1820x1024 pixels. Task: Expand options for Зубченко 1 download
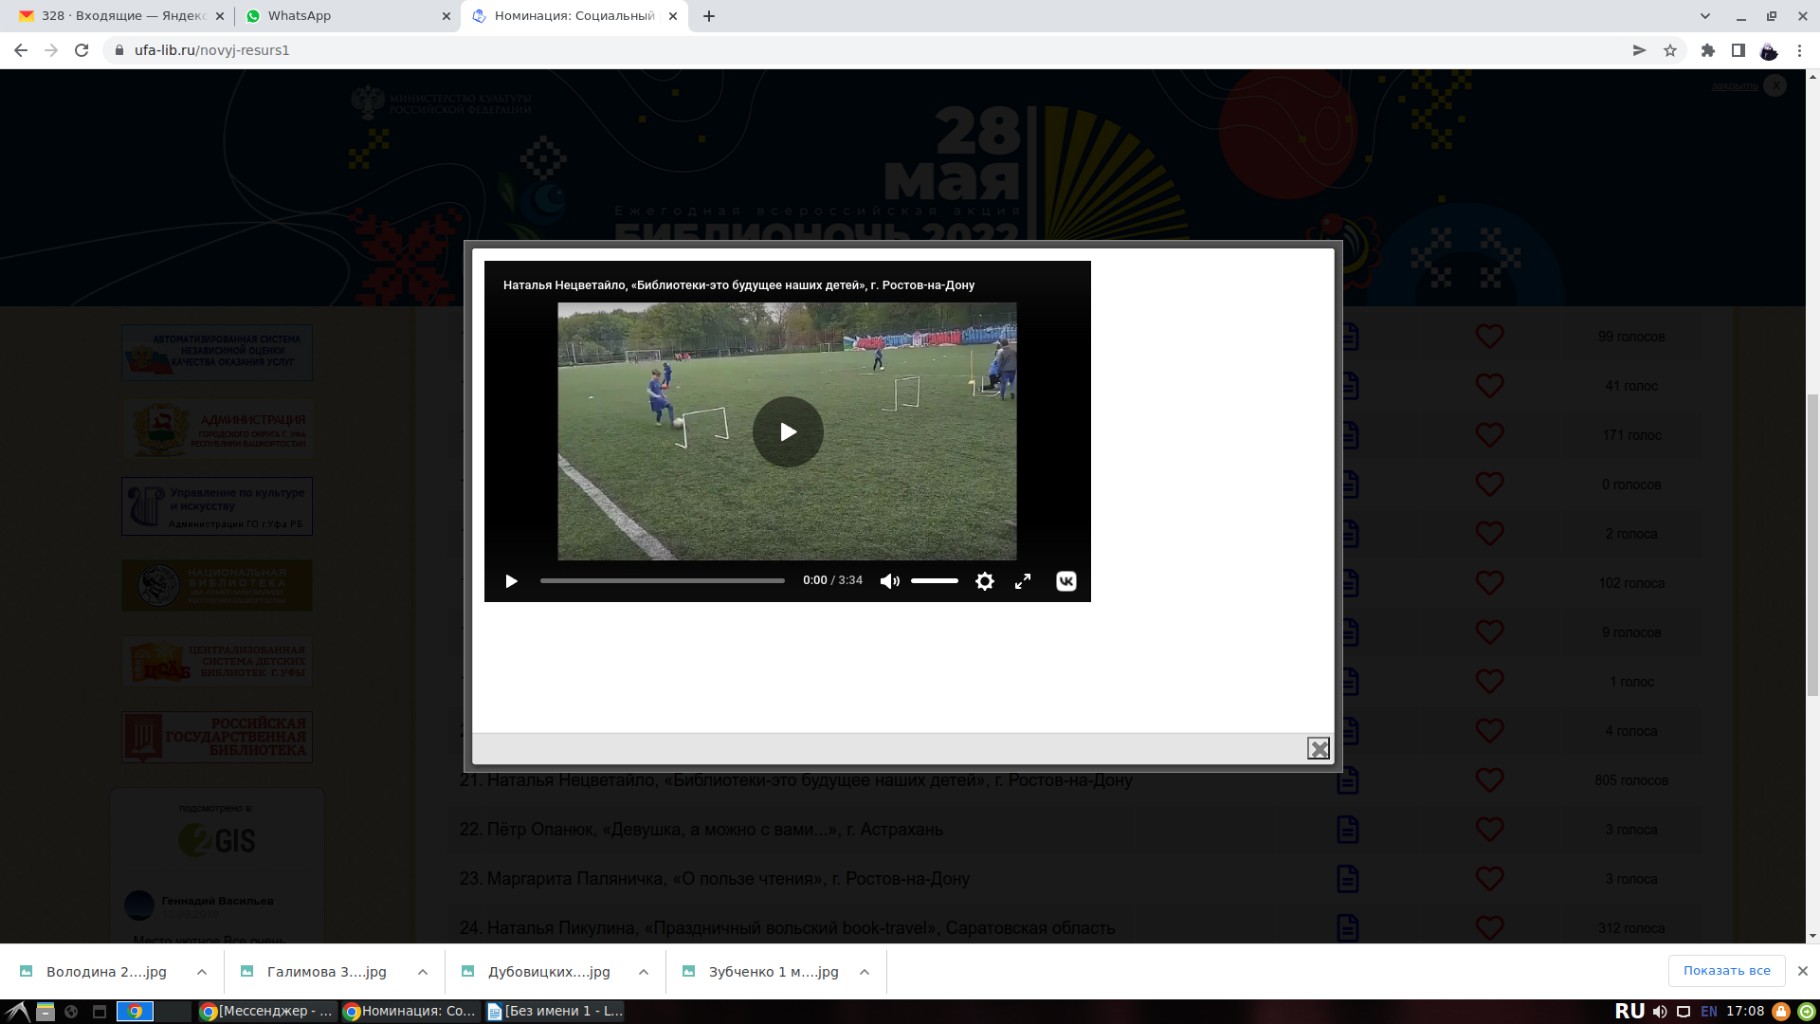(x=865, y=972)
